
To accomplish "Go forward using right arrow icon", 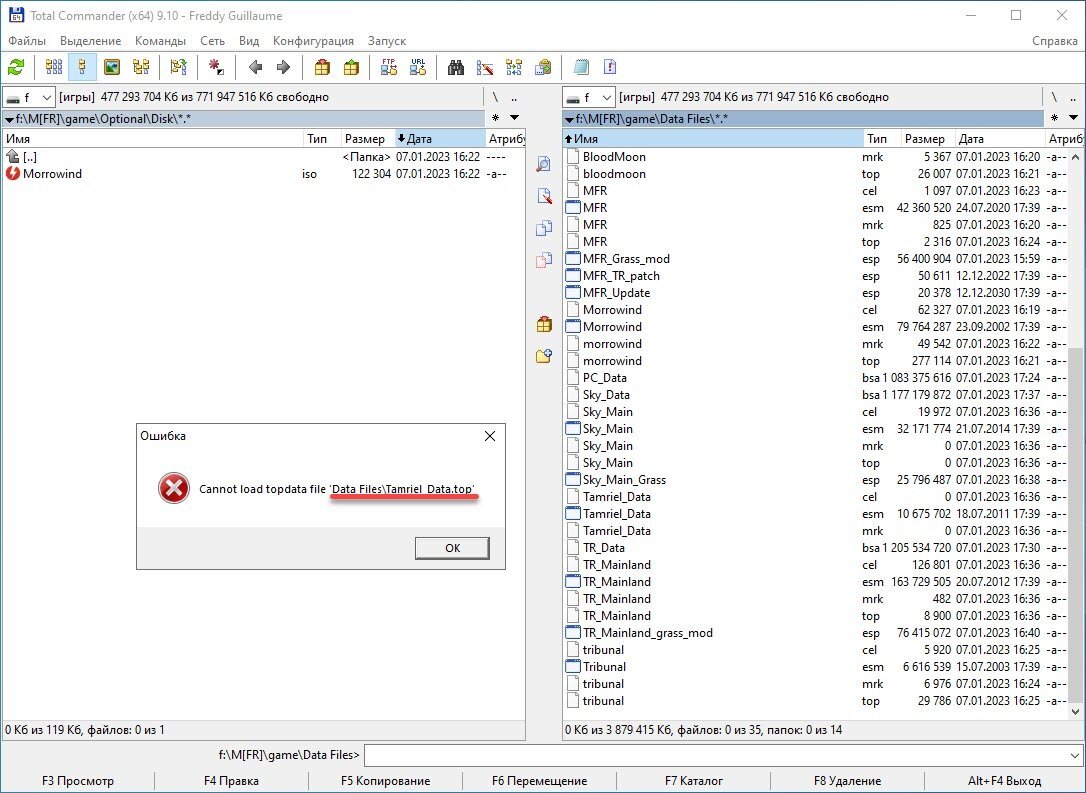I will pyautogui.click(x=283, y=67).
